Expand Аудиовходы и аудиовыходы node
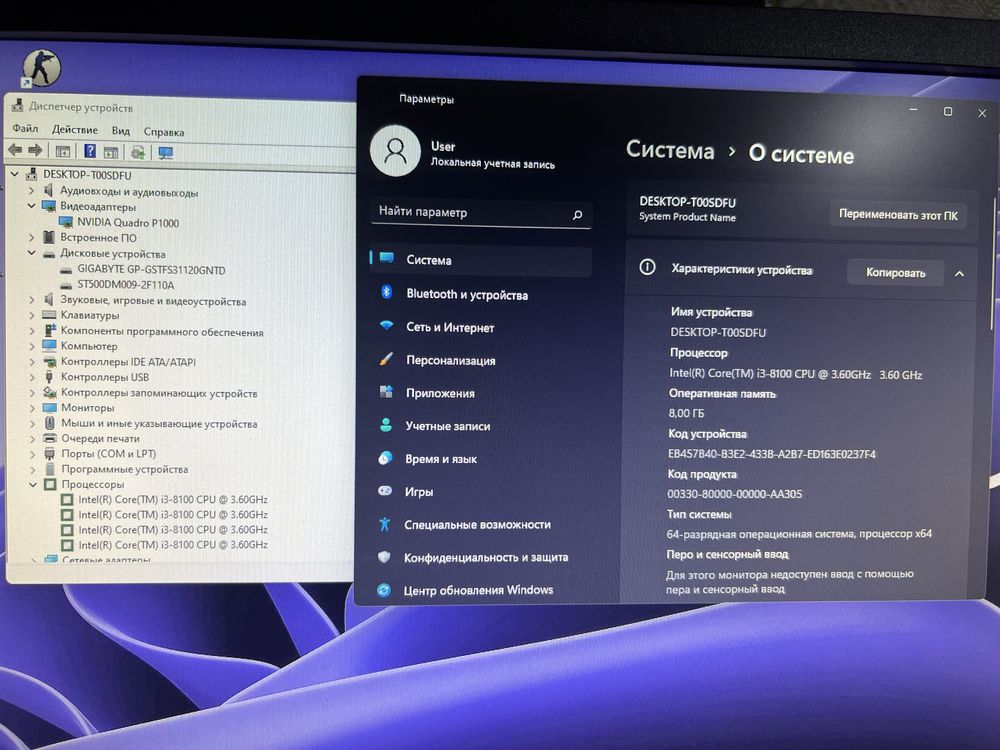 31,190
